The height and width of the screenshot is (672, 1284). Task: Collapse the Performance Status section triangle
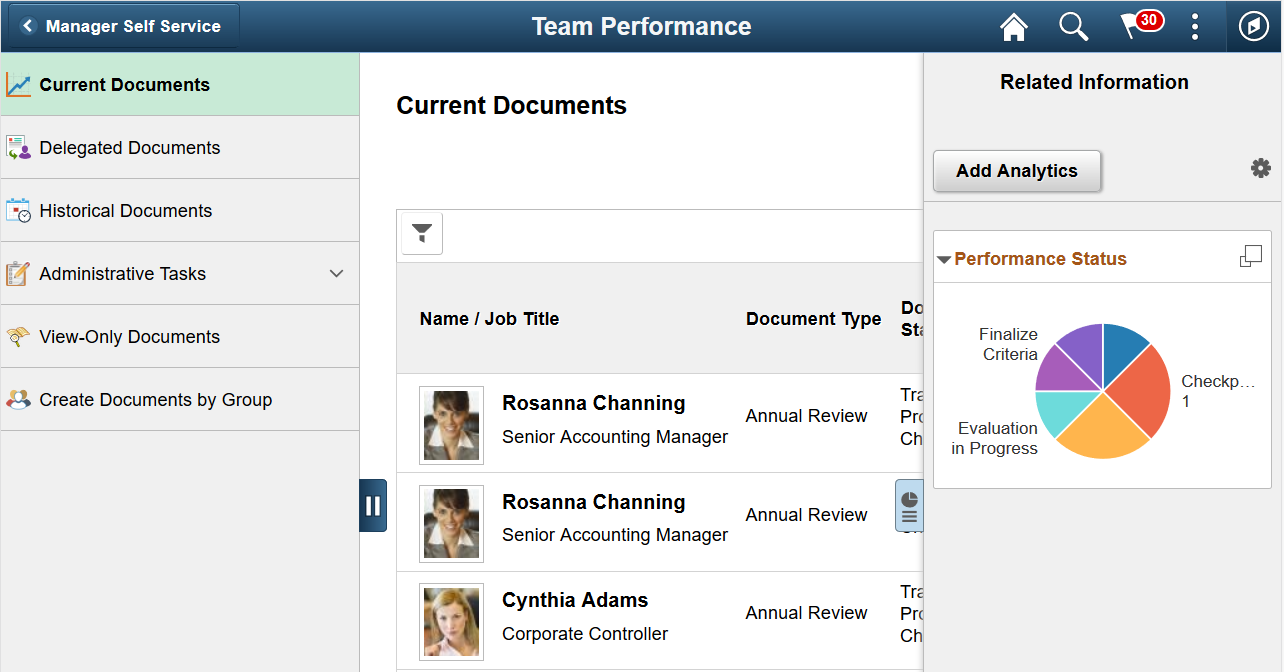pyautogui.click(x=944, y=260)
